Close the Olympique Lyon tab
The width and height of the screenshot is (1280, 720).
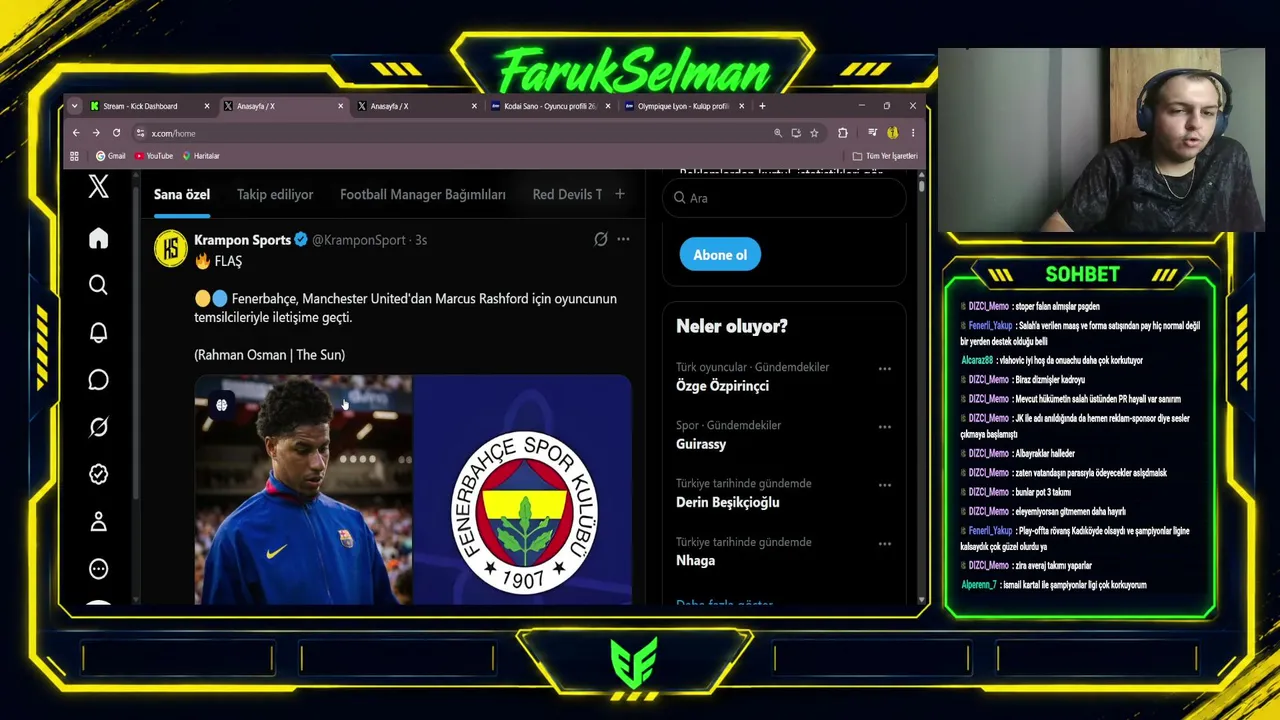click(741, 106)
